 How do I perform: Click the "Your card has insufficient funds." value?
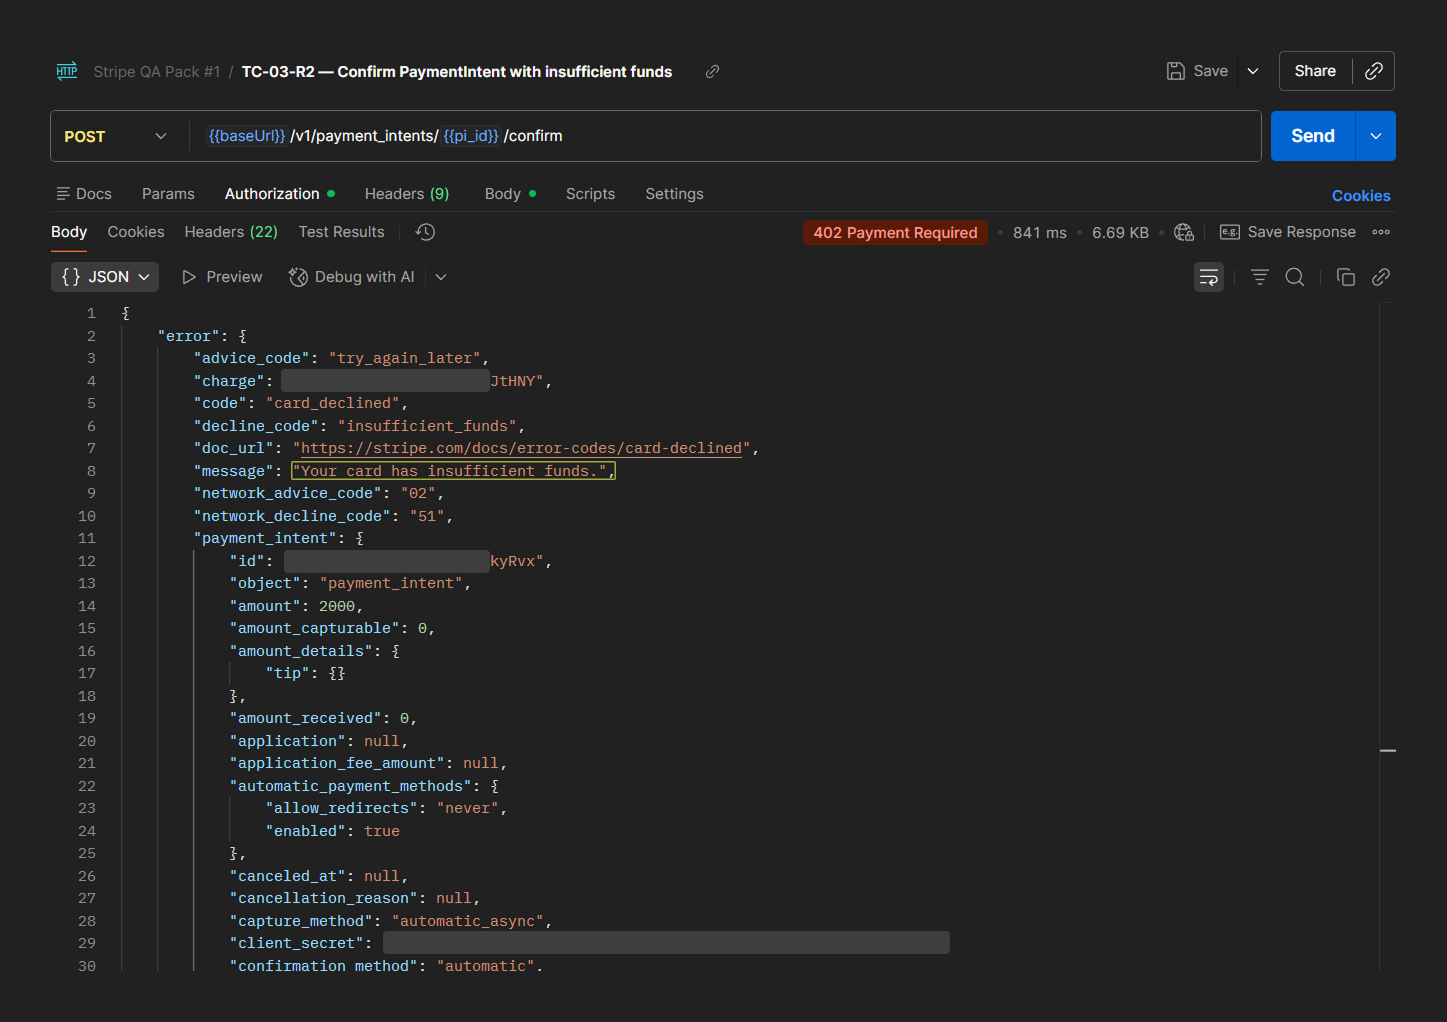[453, 471]
